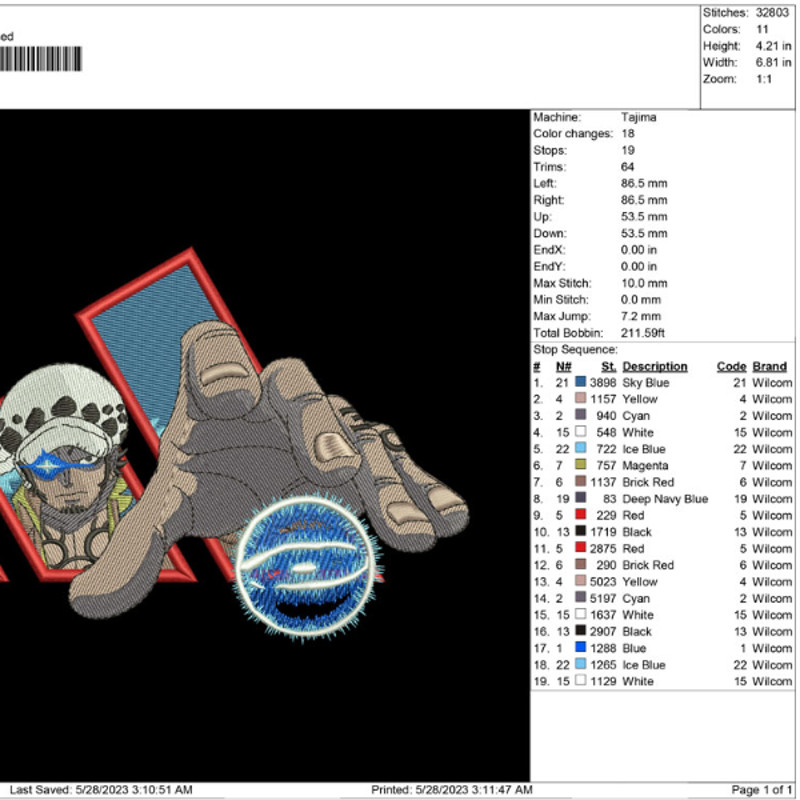This screenshot has width=800, height=800.
Task: Select the Machine value Tajima
Action: pyautogui.click(x=639, y=117)
